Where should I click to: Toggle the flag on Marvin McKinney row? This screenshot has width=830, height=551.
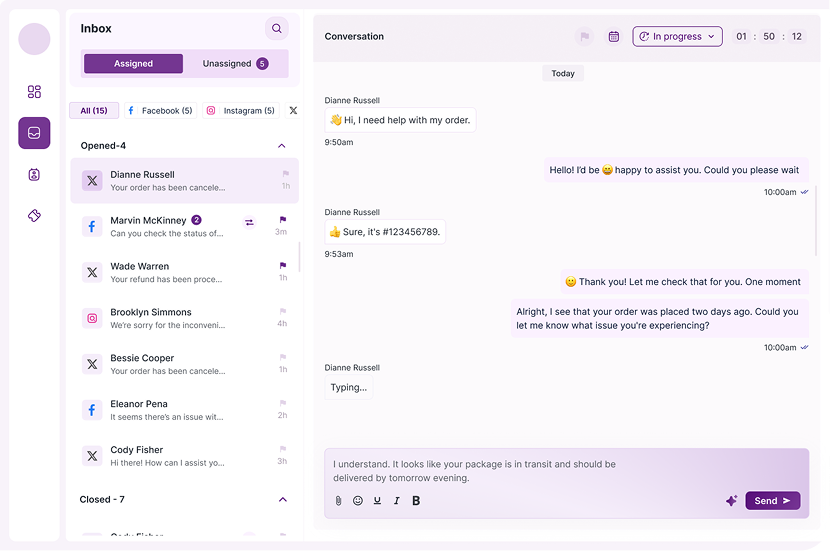pos(283,219)
